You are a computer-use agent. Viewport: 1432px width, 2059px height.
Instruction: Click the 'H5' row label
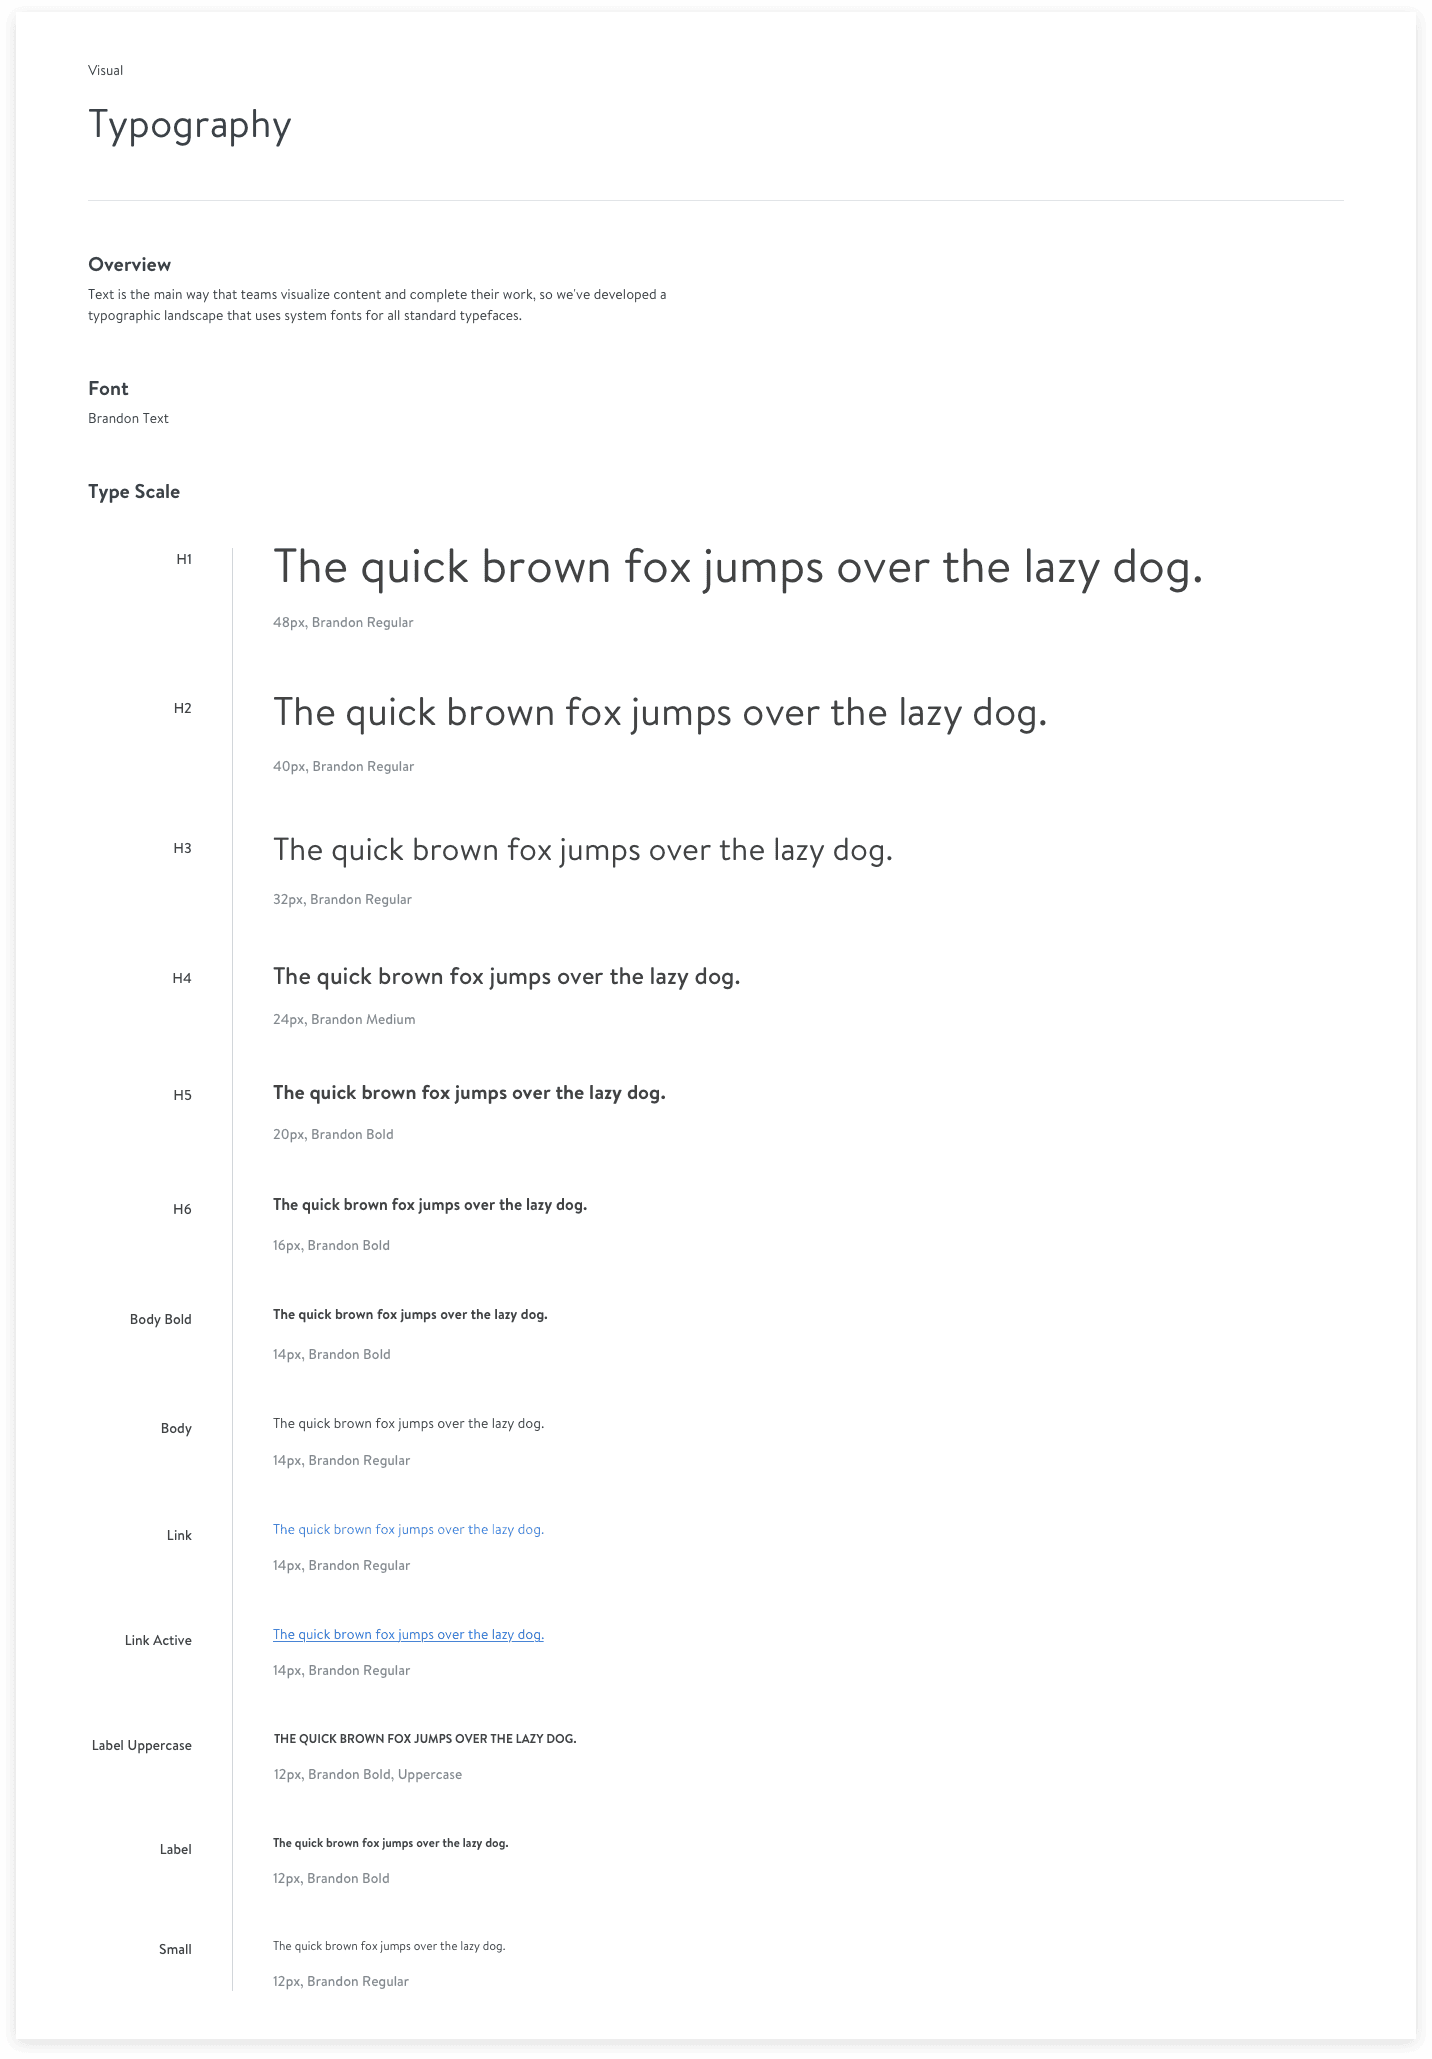tap(182, 1095)
